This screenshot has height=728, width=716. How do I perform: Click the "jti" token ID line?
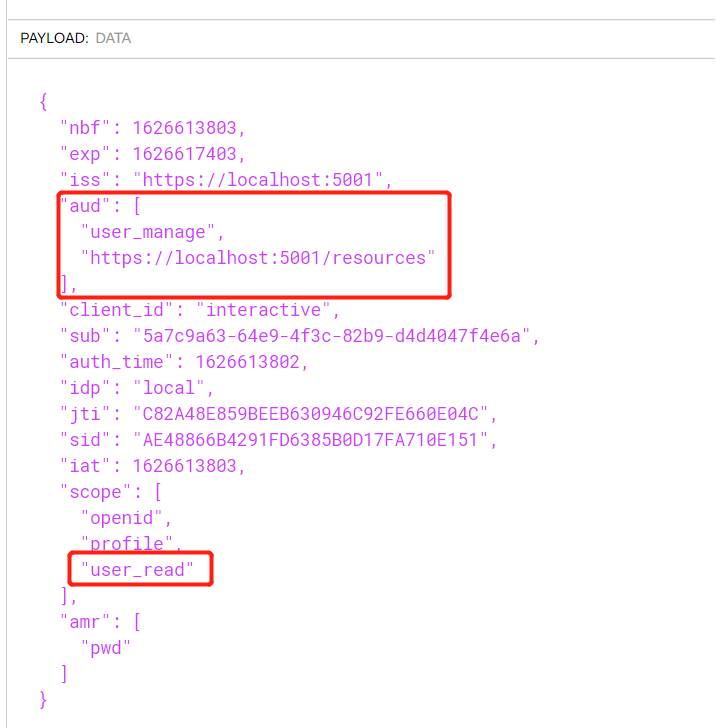(279, 414)
